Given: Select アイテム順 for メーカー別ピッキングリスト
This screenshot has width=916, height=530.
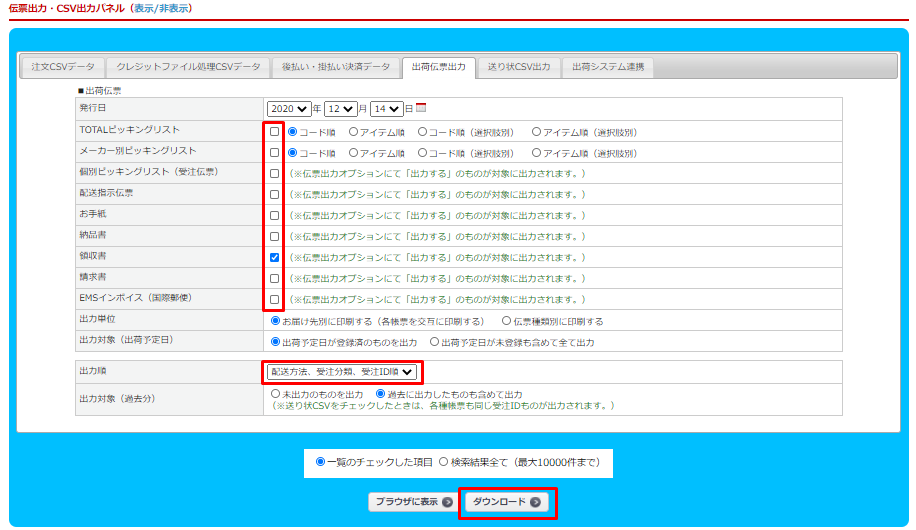Looking at the screenshot, I should [353, 153].
